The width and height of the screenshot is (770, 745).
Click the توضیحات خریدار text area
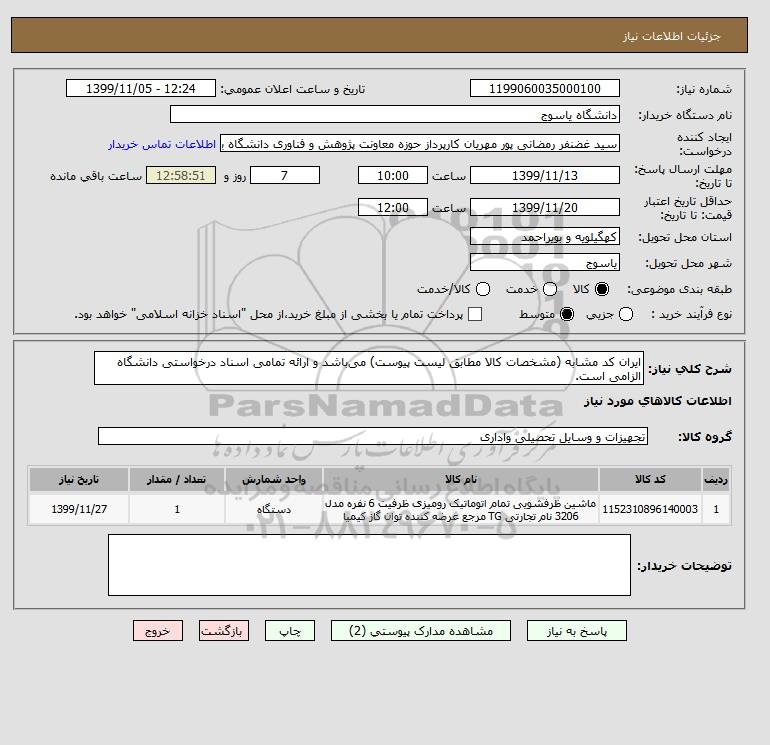[x=369, y=565]
